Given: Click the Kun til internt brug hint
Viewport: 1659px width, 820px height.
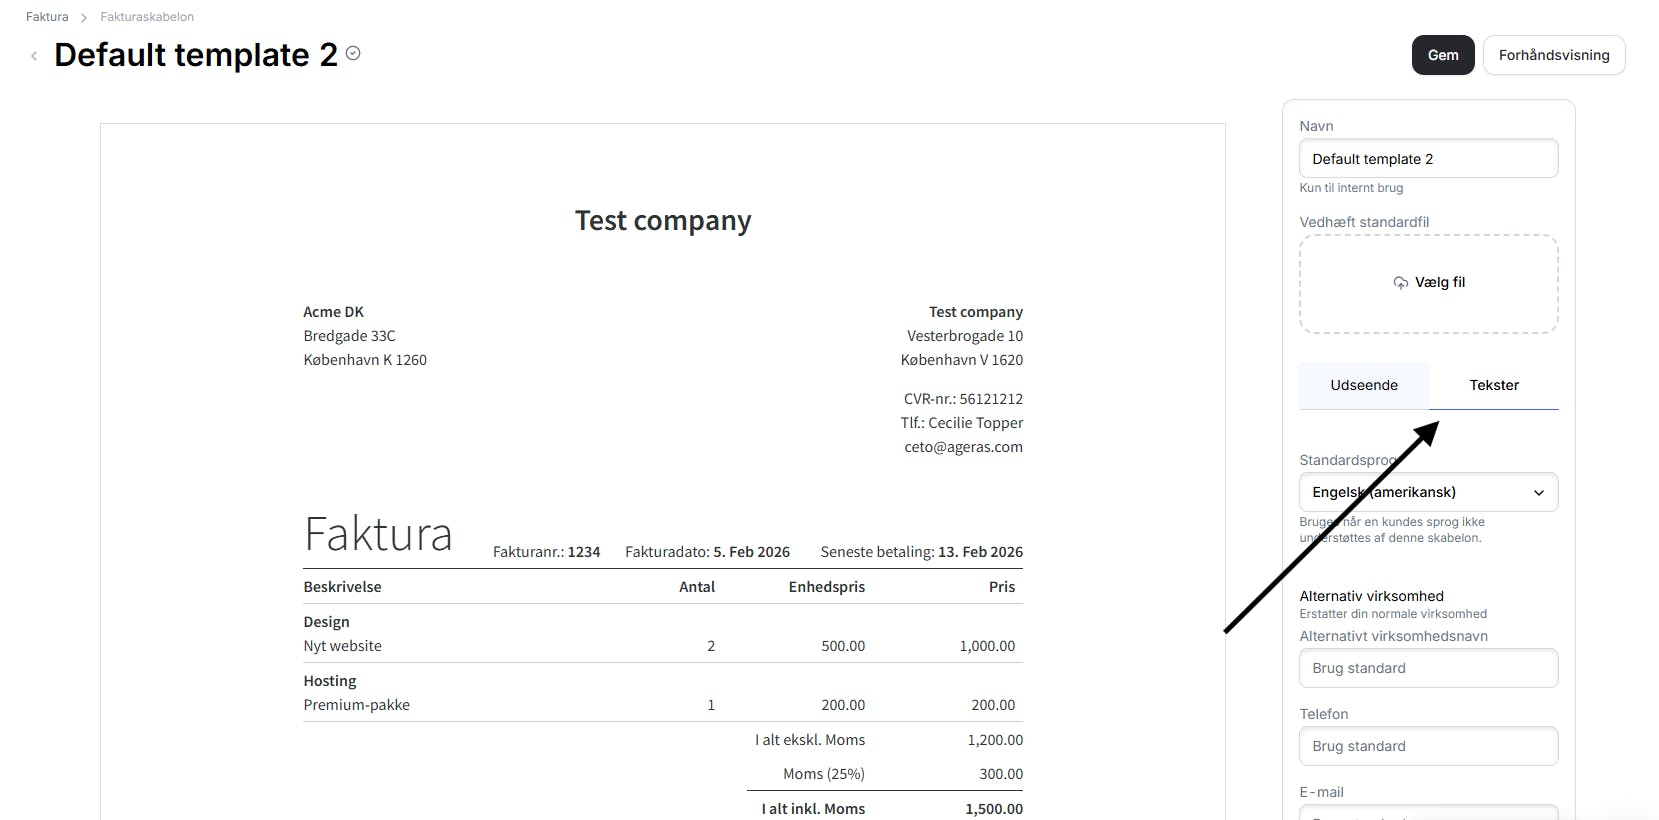Looking at the screenshot, I should [x=1351, y=188].
